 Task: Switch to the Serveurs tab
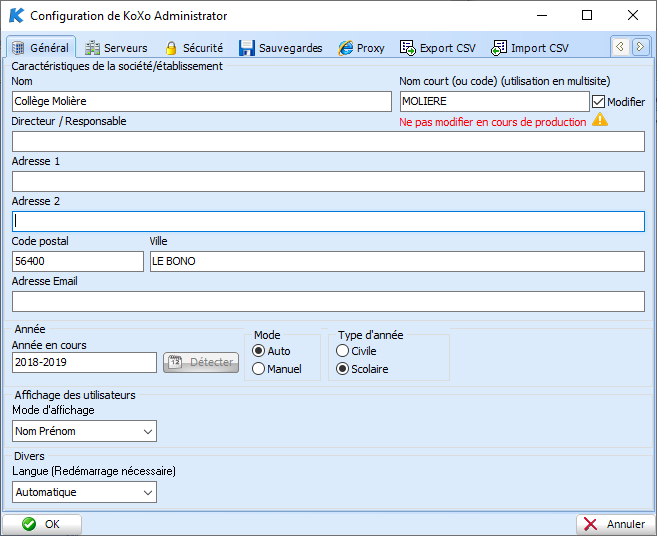click(116, 48)
